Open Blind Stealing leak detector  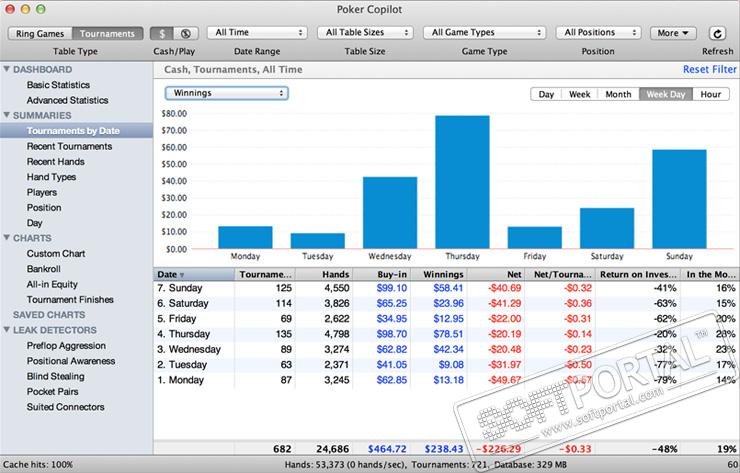56,376
